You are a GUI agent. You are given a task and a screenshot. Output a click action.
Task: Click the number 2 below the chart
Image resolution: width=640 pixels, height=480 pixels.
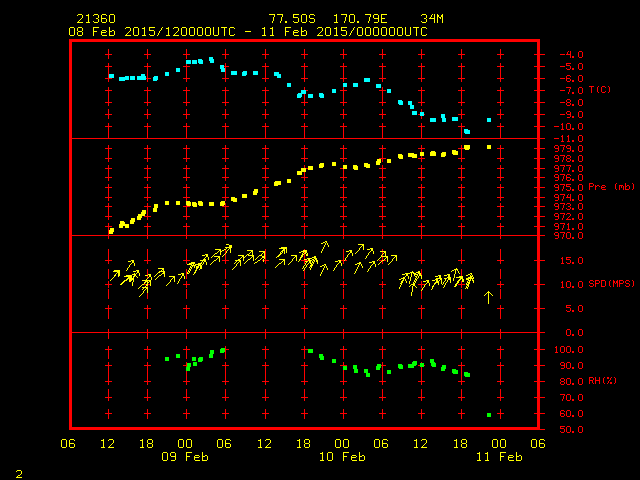click(19, 474)
